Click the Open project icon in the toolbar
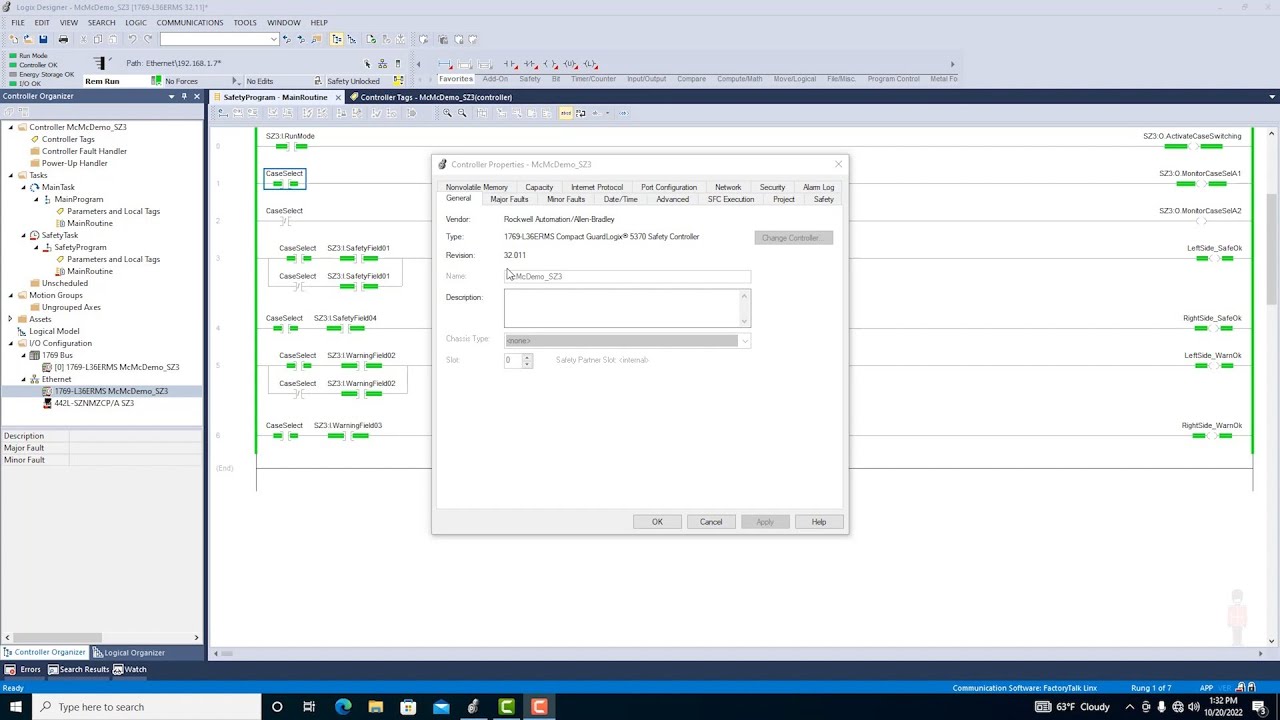1280x720 pixels. pos(28,39)
